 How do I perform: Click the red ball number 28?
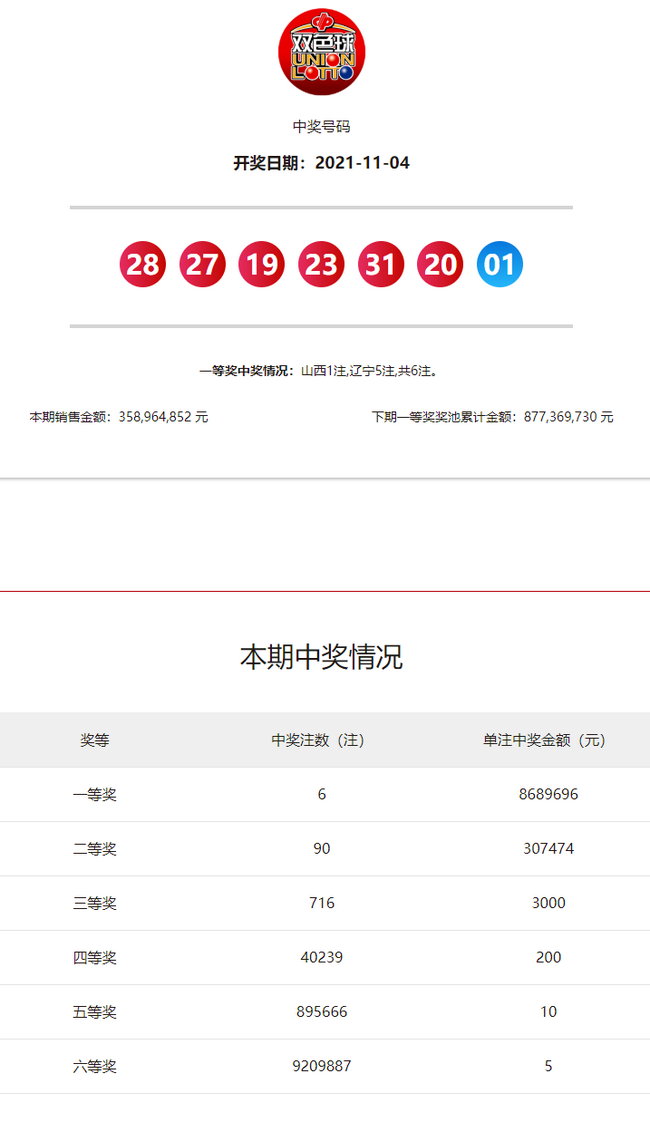(142, 265)
